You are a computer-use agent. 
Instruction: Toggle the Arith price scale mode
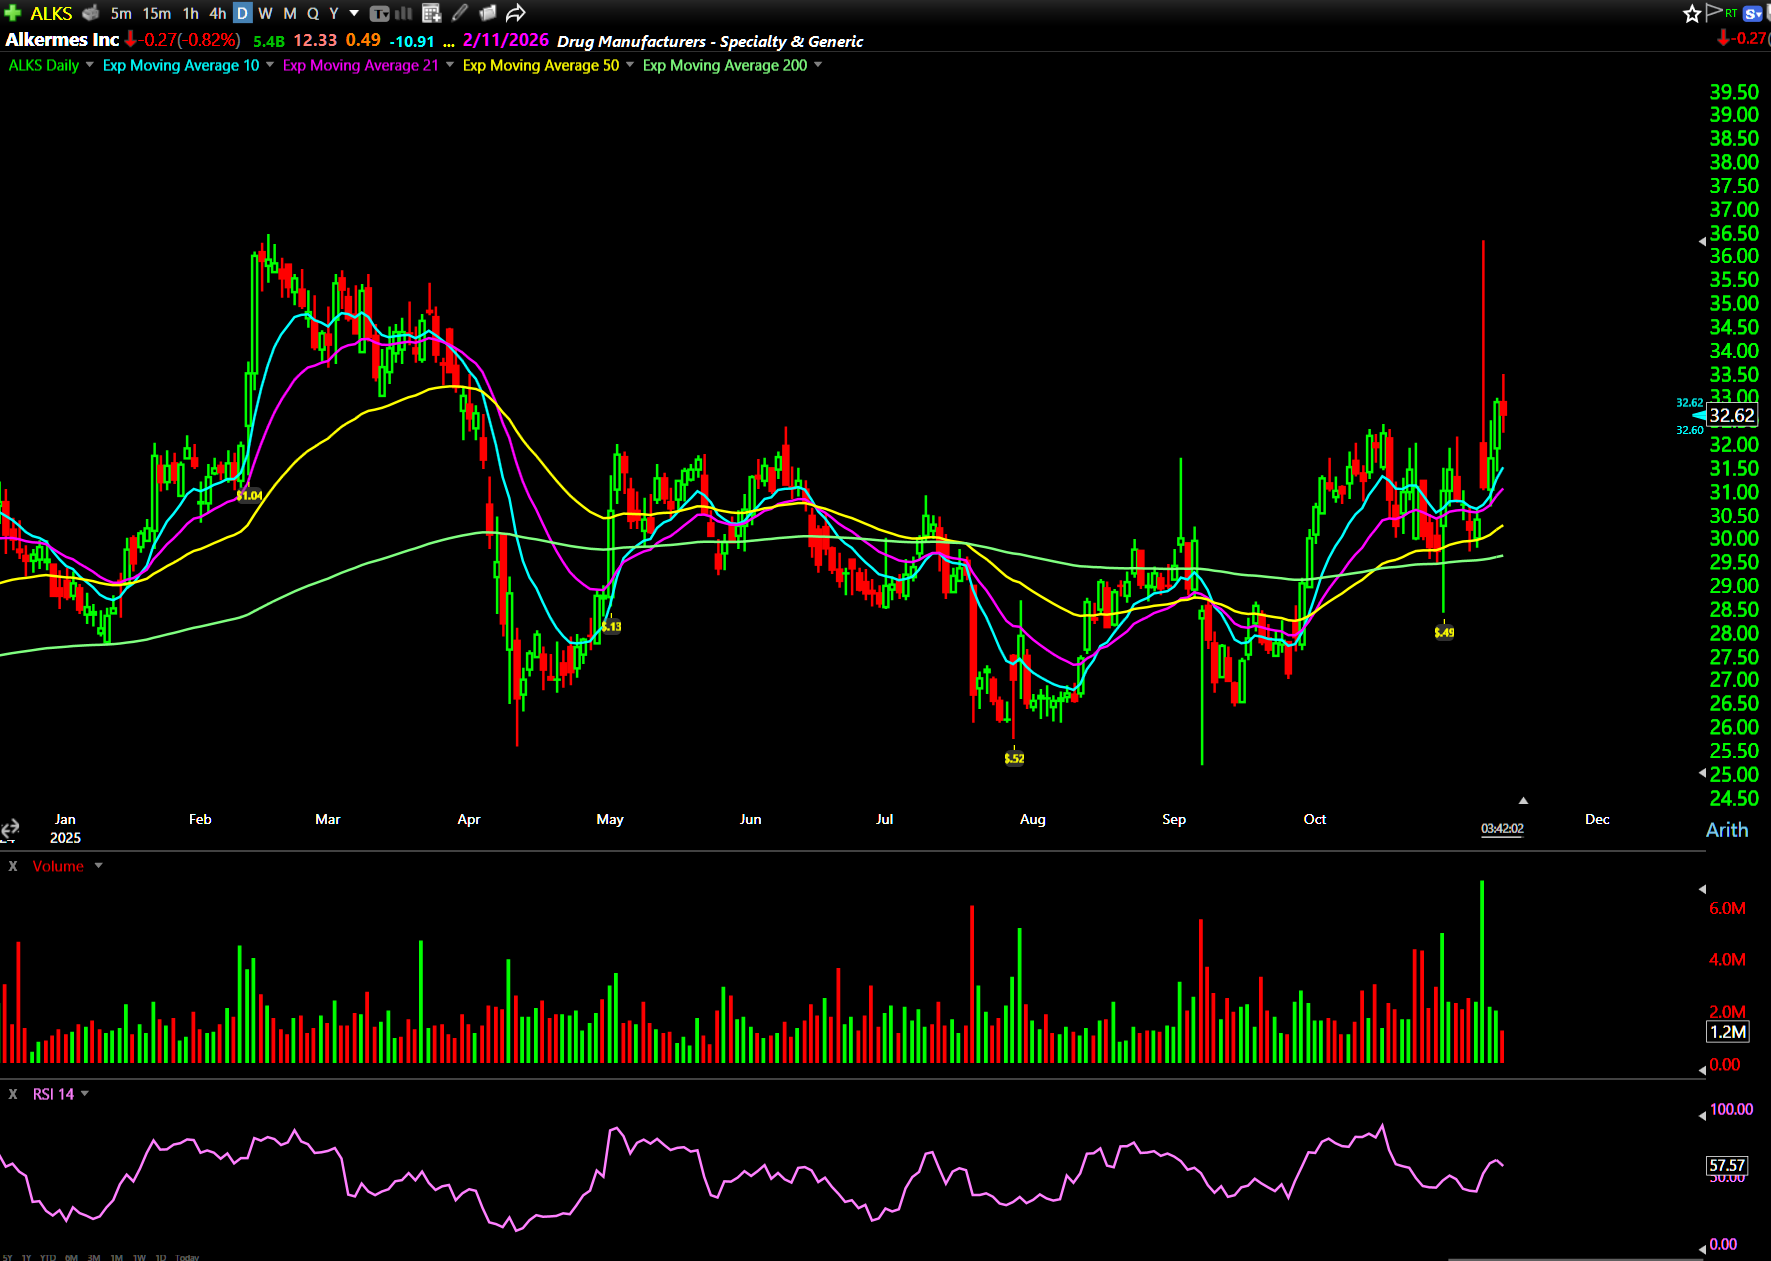pos(1726,830)
